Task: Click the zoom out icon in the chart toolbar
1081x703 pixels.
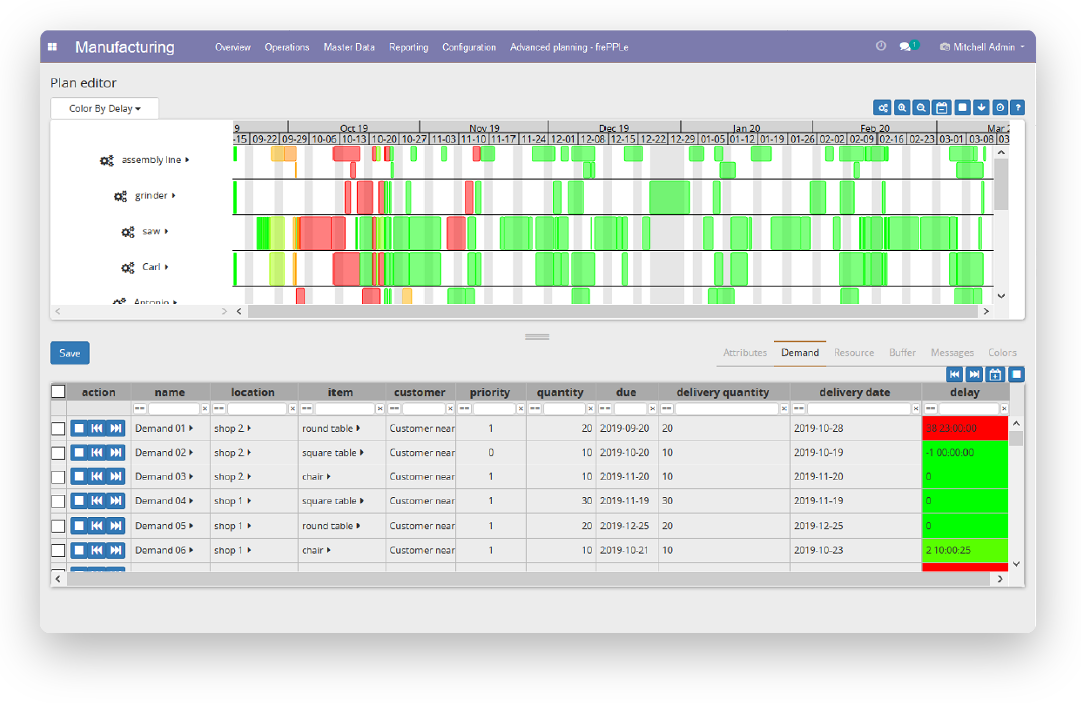Action: pyautogui.click(x=921, y=107)
